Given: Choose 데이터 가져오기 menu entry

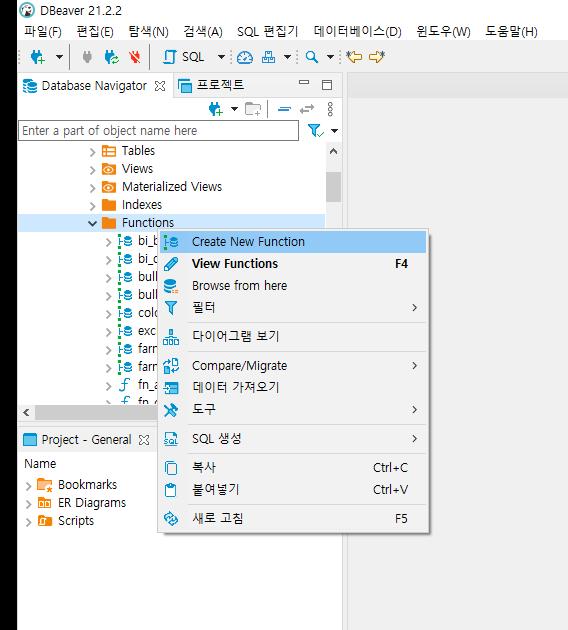Looking at the screenshot, I should point(293,387).
